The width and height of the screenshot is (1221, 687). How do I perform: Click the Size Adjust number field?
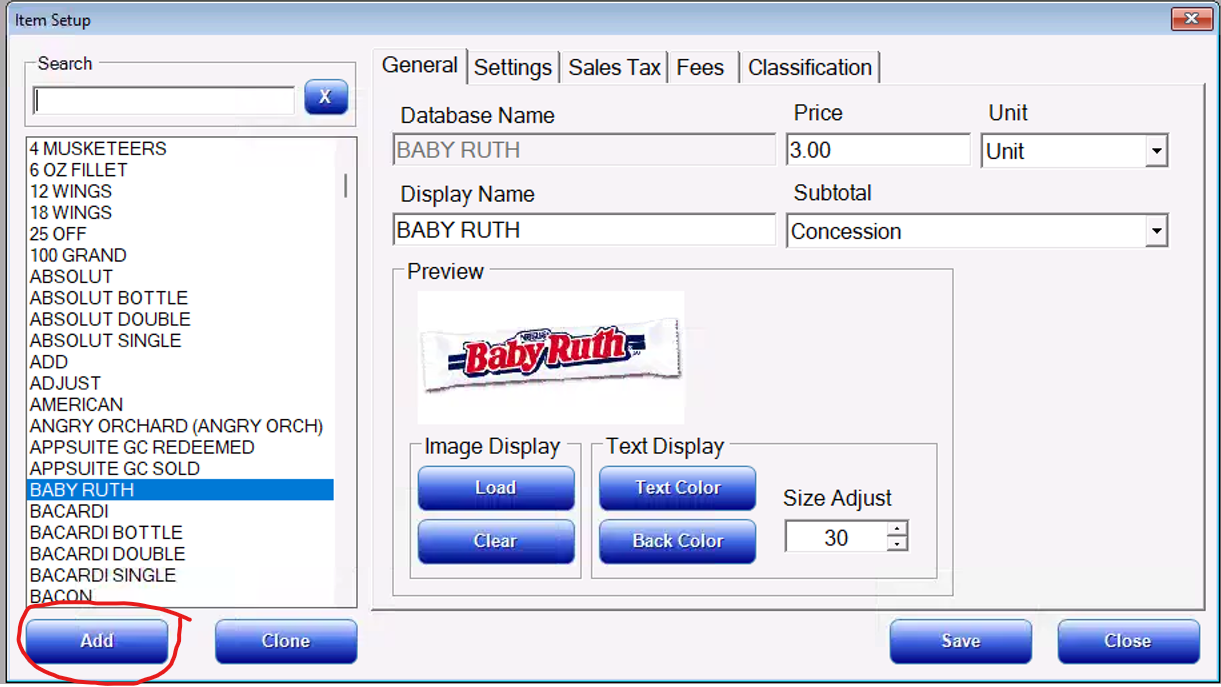pyautogui.click(x=836, y=538)
